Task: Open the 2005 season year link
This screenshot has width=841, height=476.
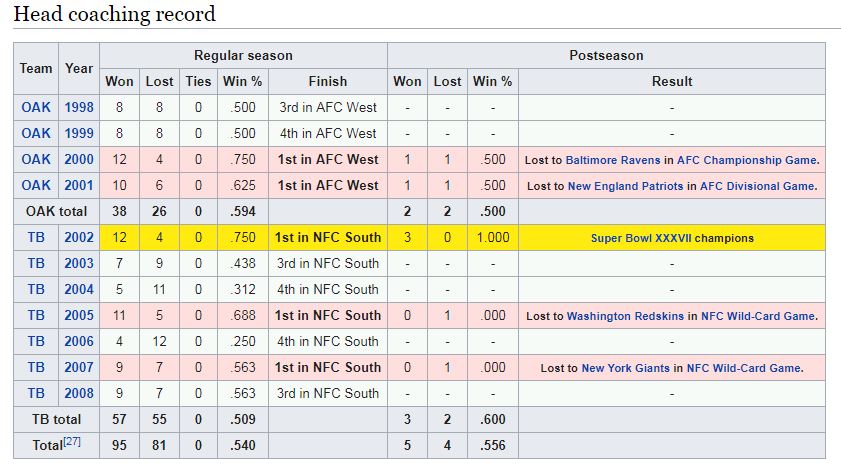Action: click(79, 316)
